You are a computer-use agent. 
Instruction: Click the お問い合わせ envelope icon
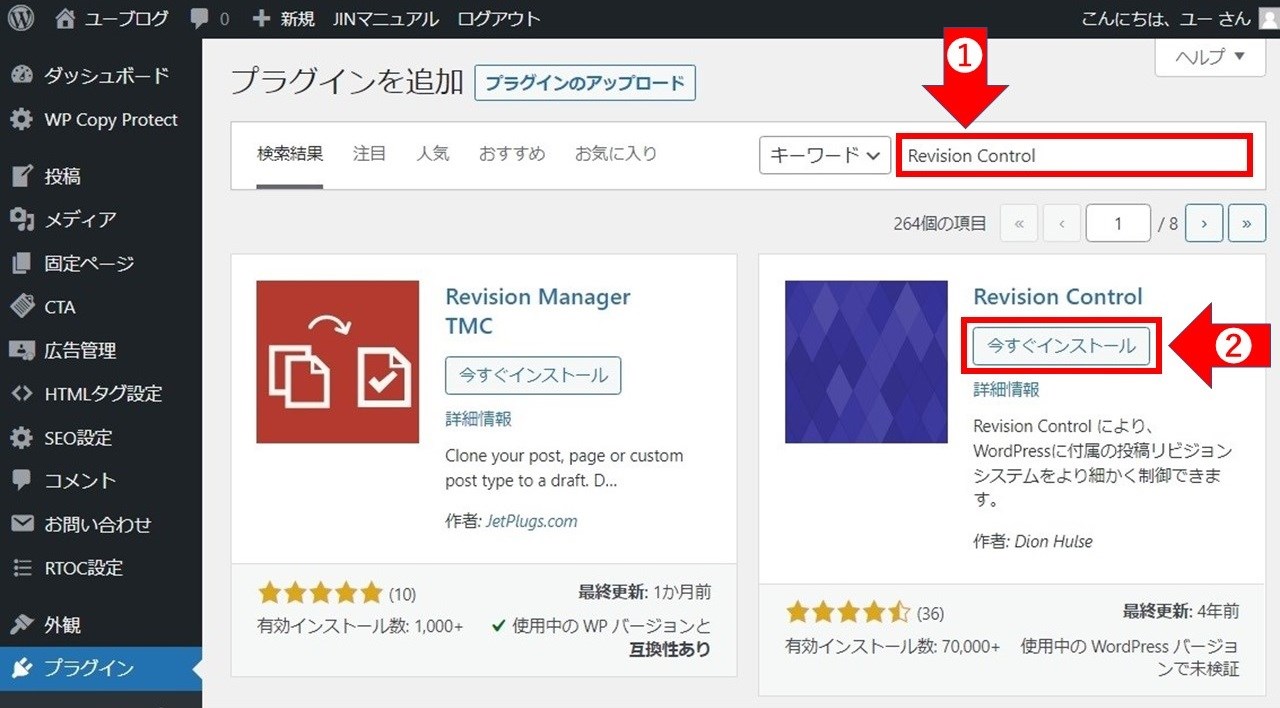[x=21, y=525]
